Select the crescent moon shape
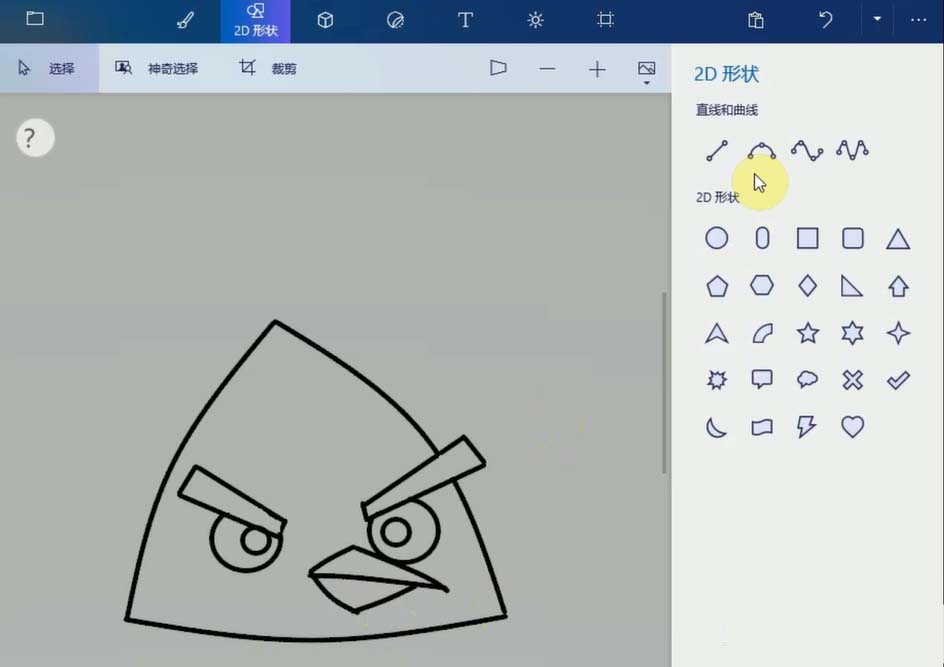944x667 pixels. coord(716,427)
